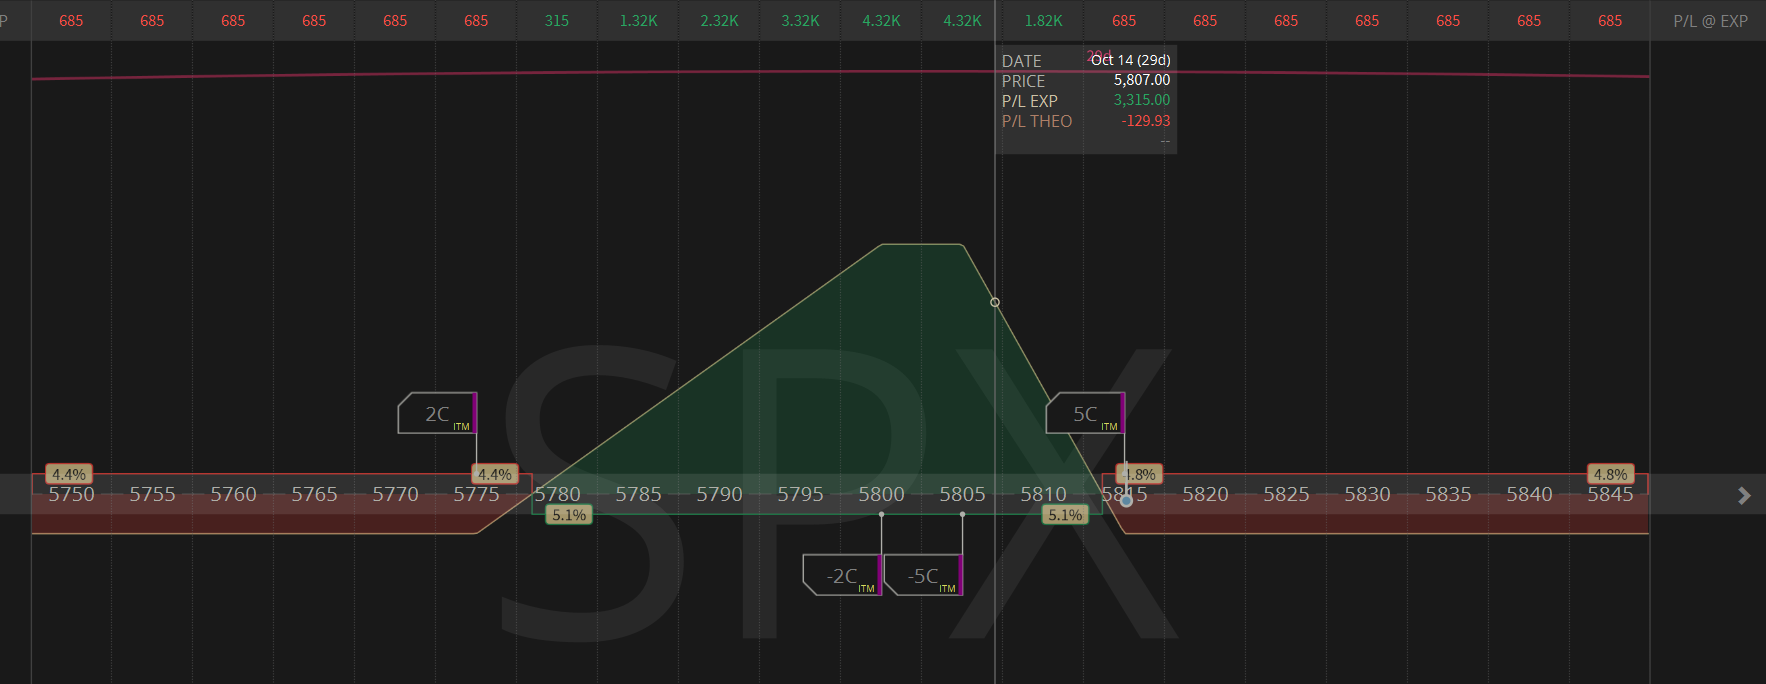Click the 5795 strike on the price axis
The height and width of the screenshot is (684, 1766).
800,494
